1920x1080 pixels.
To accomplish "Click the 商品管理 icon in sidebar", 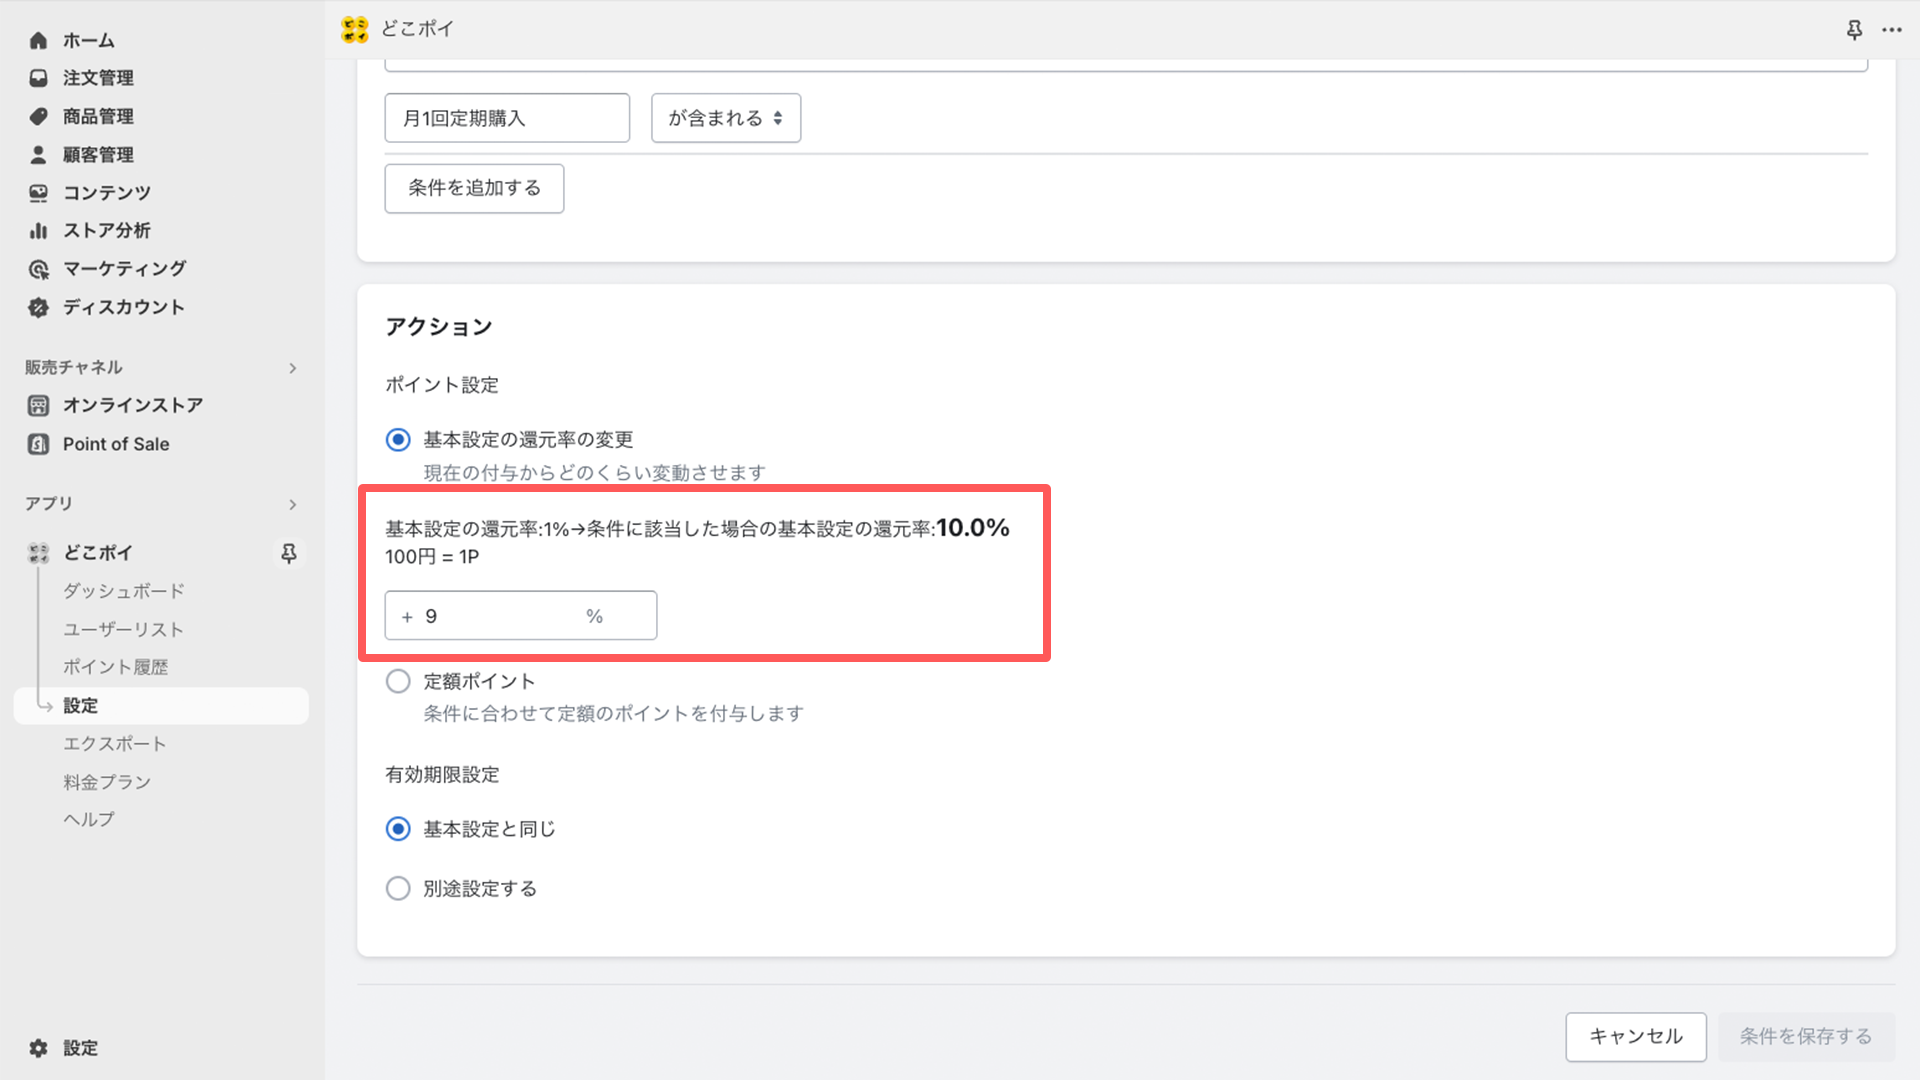I will [x=38, y=116].
